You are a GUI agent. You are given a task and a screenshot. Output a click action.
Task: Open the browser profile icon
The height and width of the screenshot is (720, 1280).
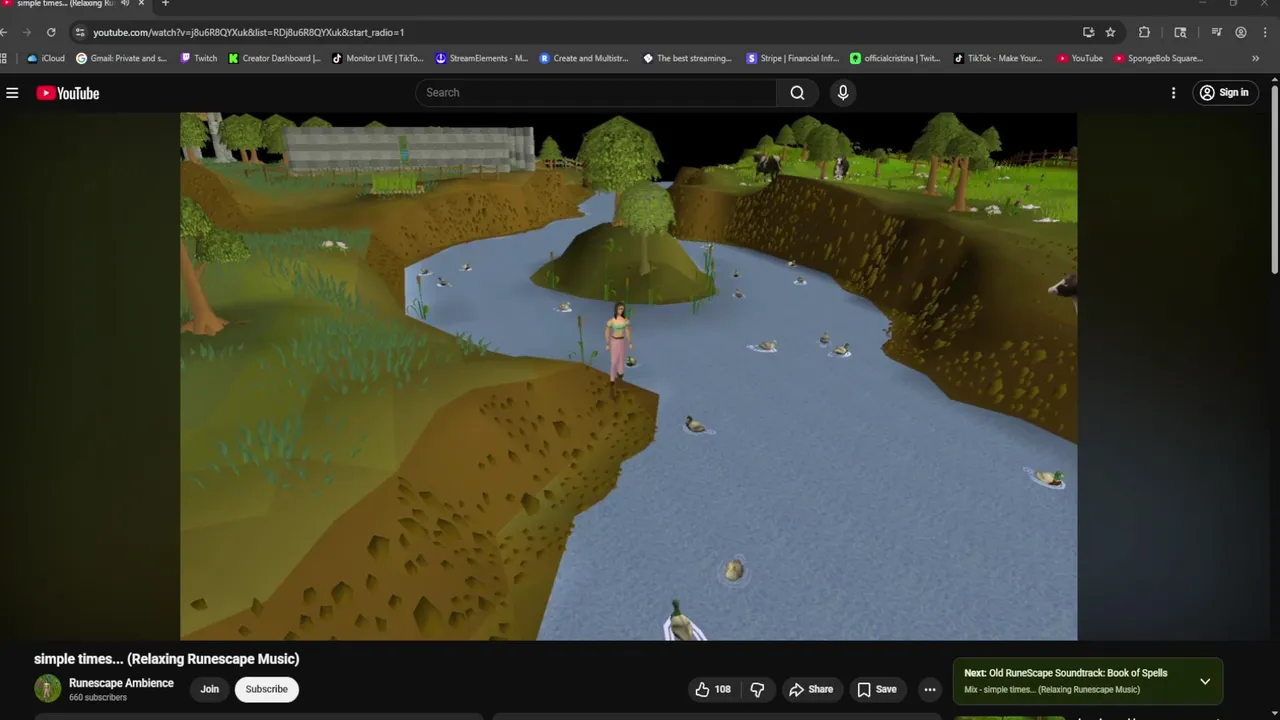tap(1241, 32)
